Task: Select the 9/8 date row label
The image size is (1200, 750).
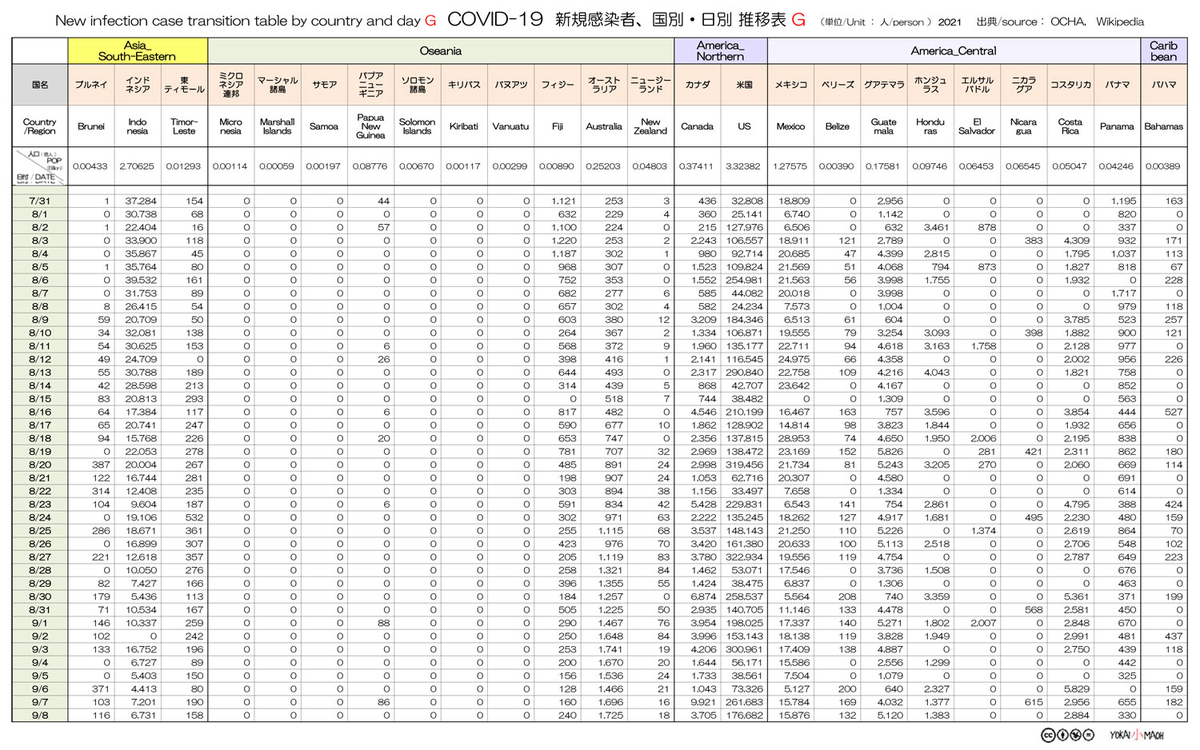Action: point(40,716)
